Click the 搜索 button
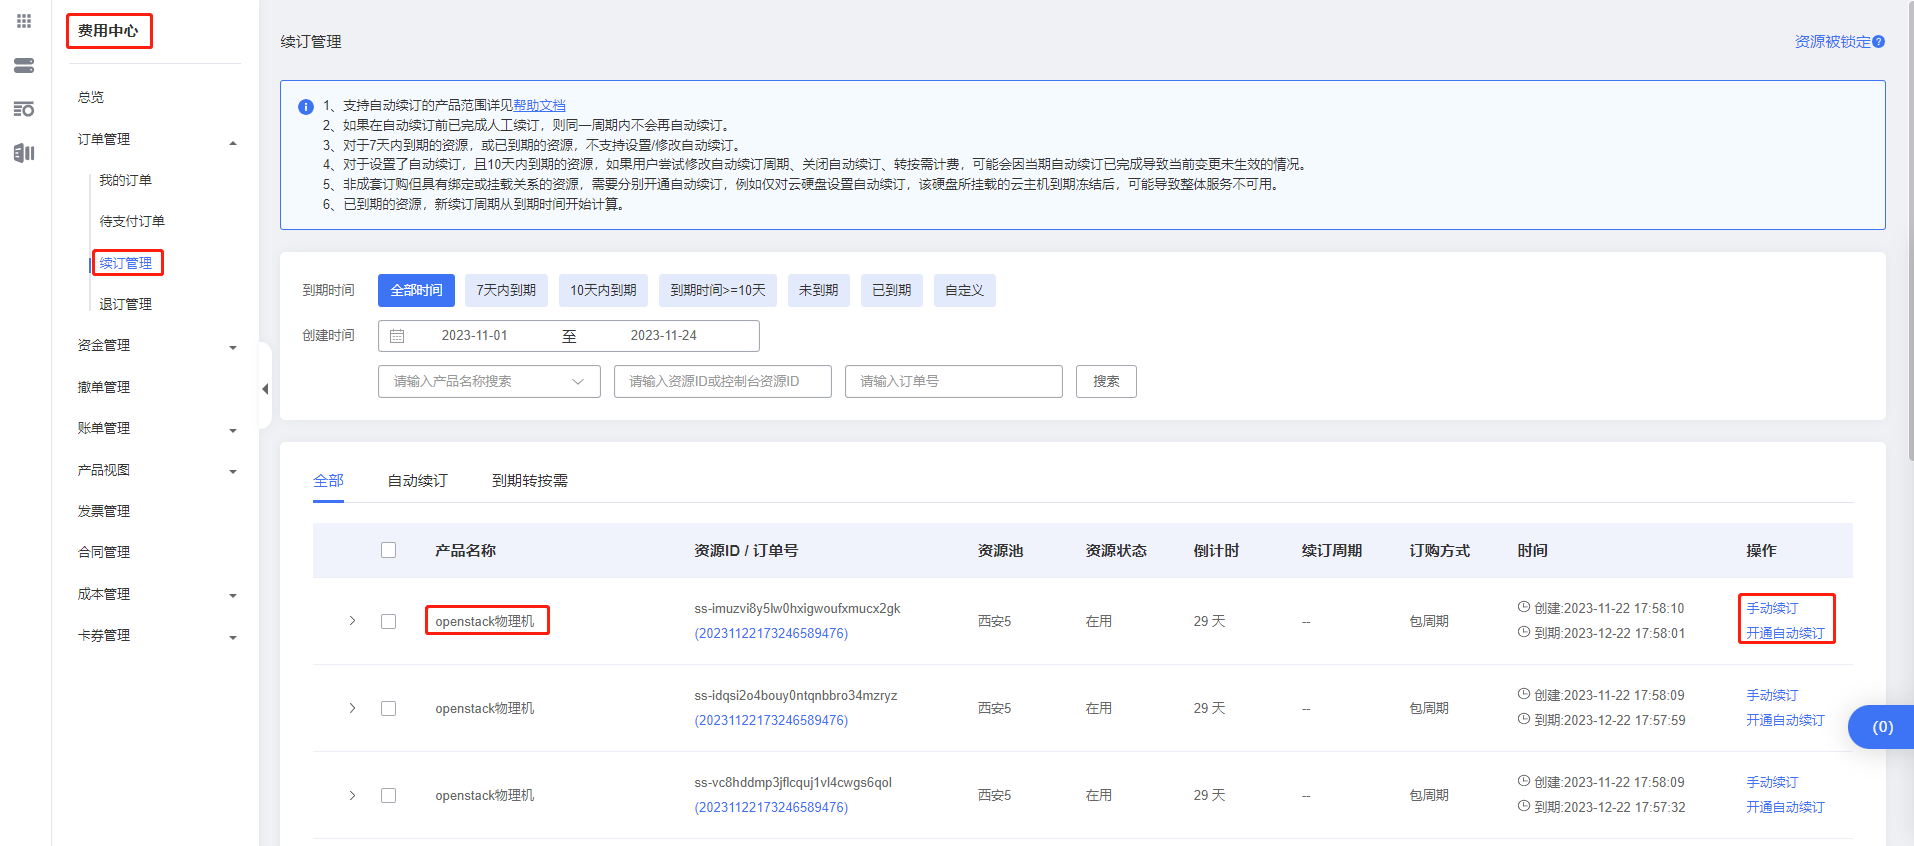 point(1106,381)
